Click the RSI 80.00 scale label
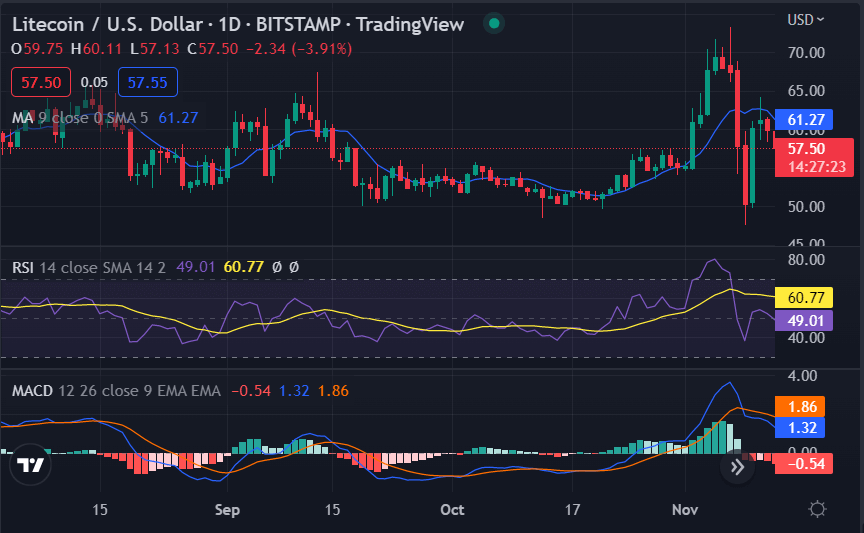The height and width of the screenshot is (533, 864). tap(806, 260)
